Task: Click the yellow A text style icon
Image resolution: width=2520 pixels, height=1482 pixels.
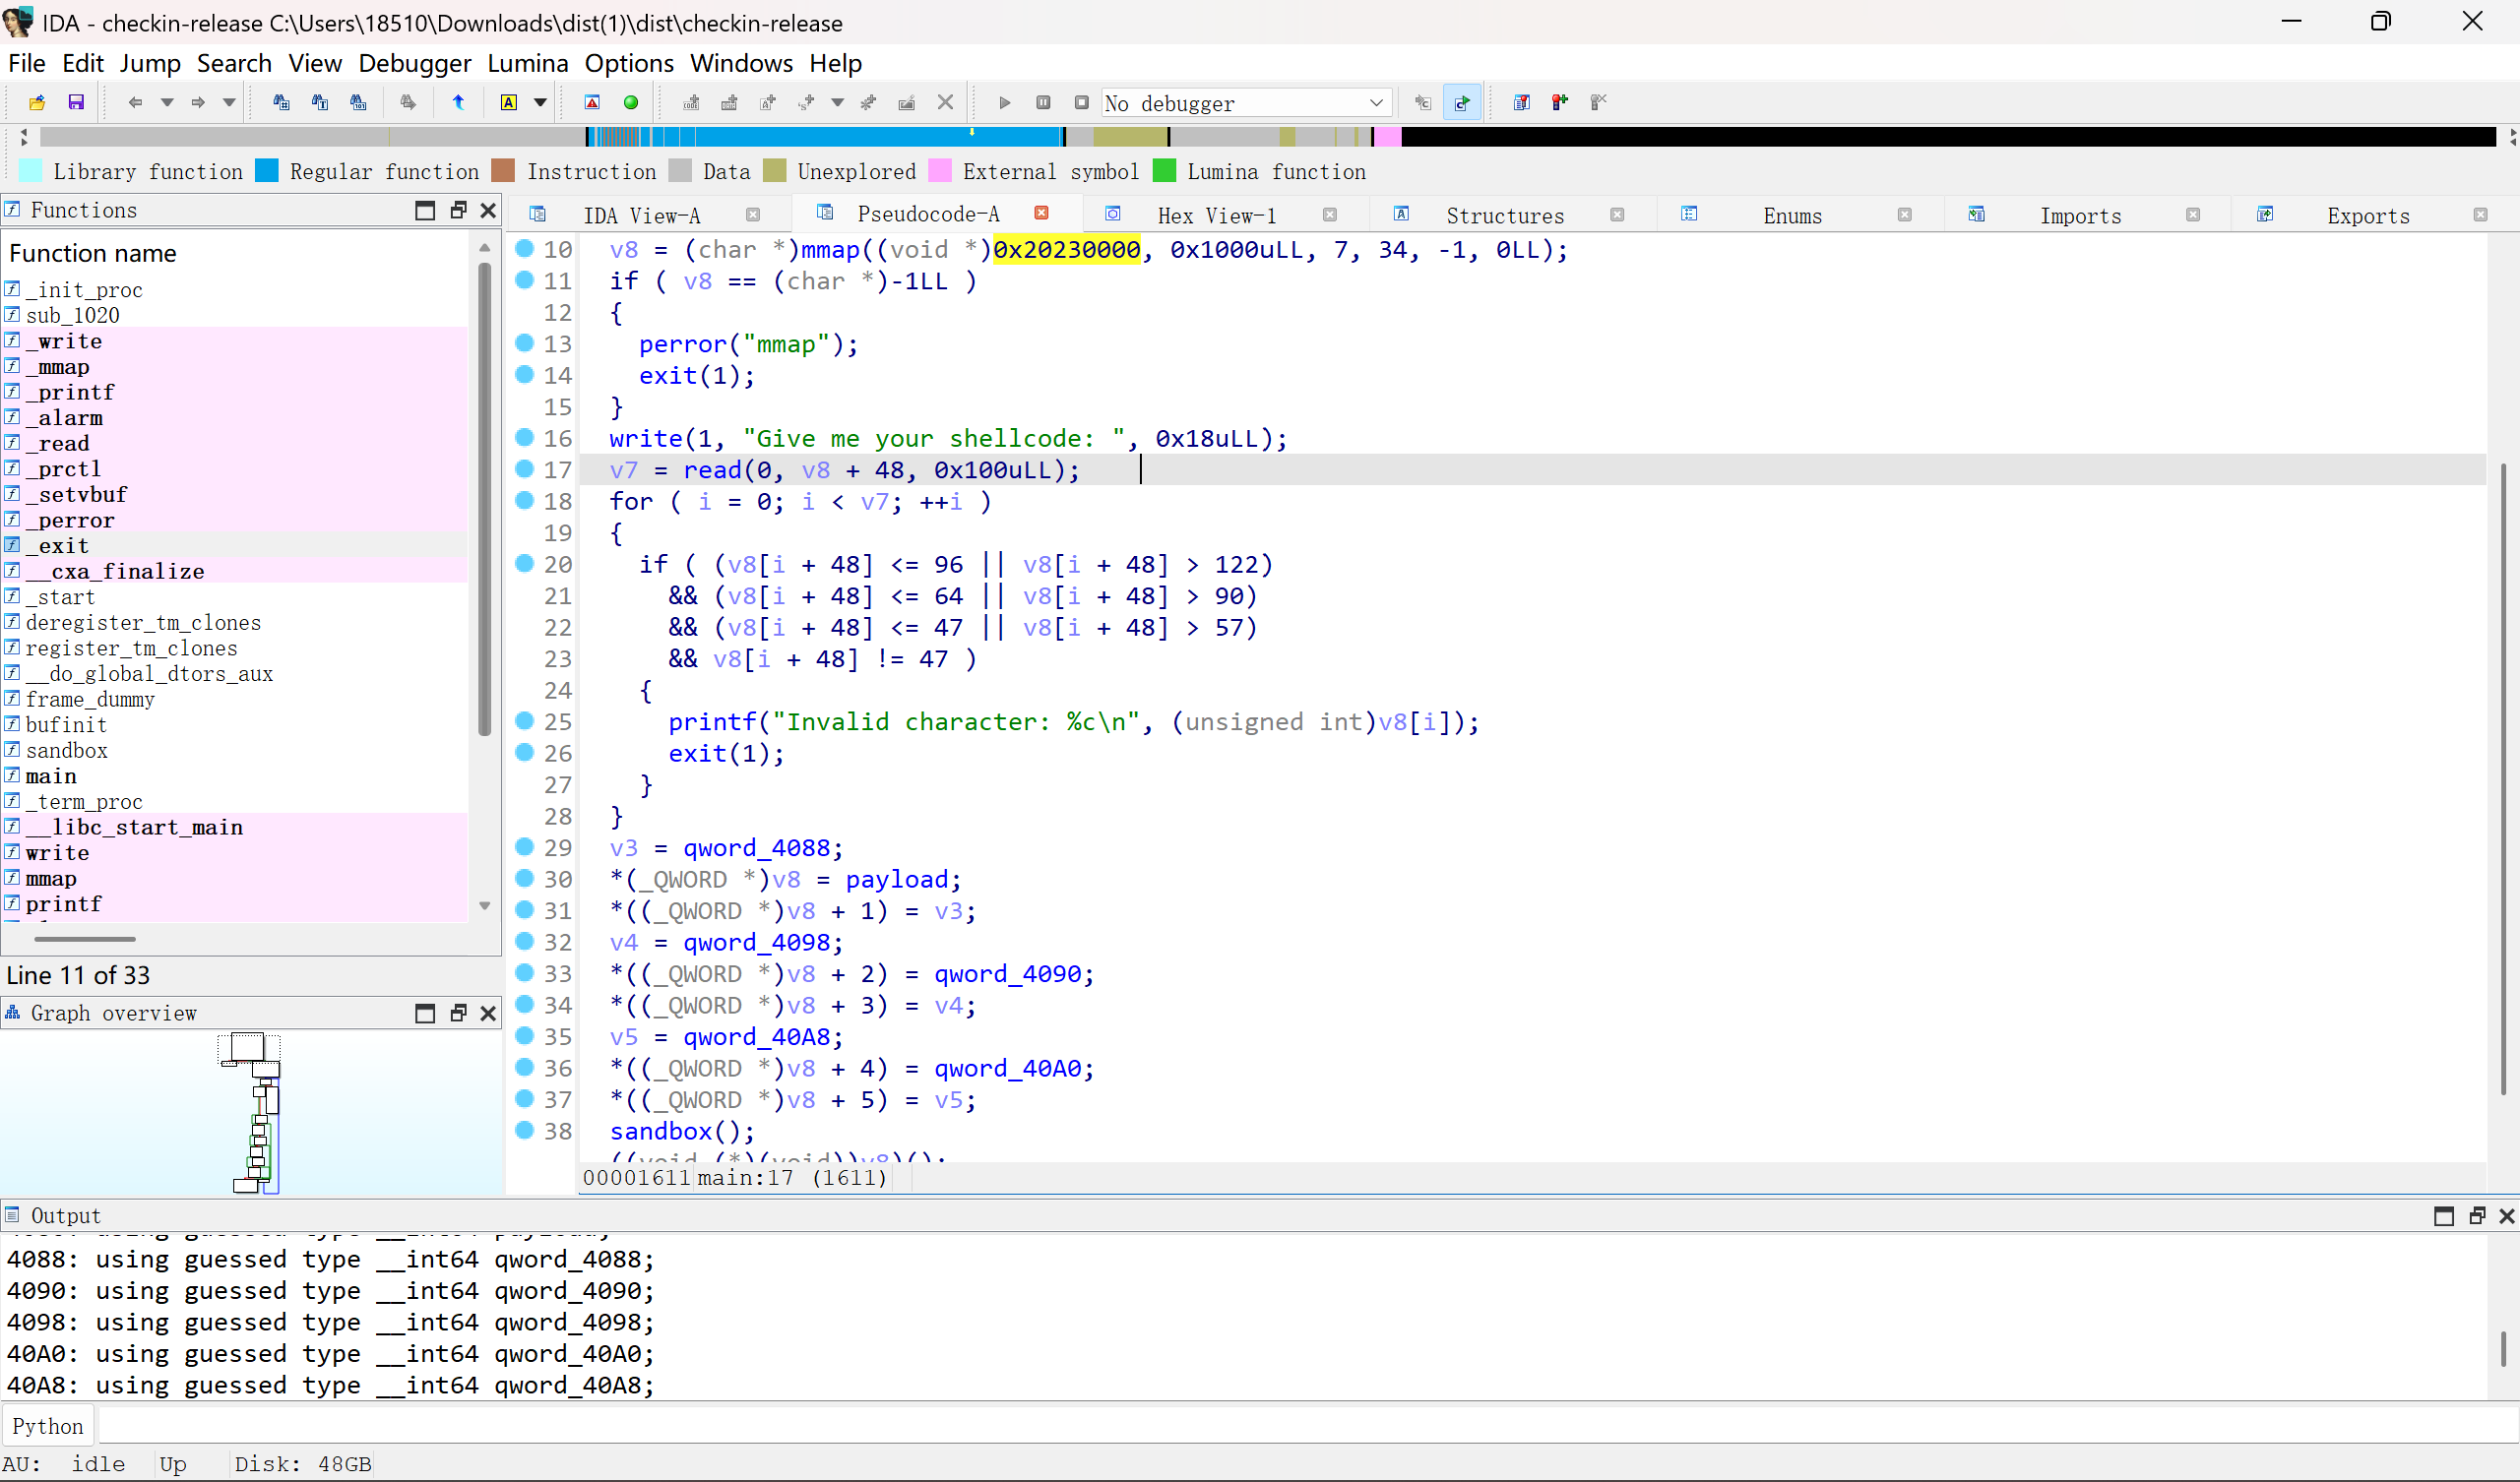Action: click(x=509, y=102)
